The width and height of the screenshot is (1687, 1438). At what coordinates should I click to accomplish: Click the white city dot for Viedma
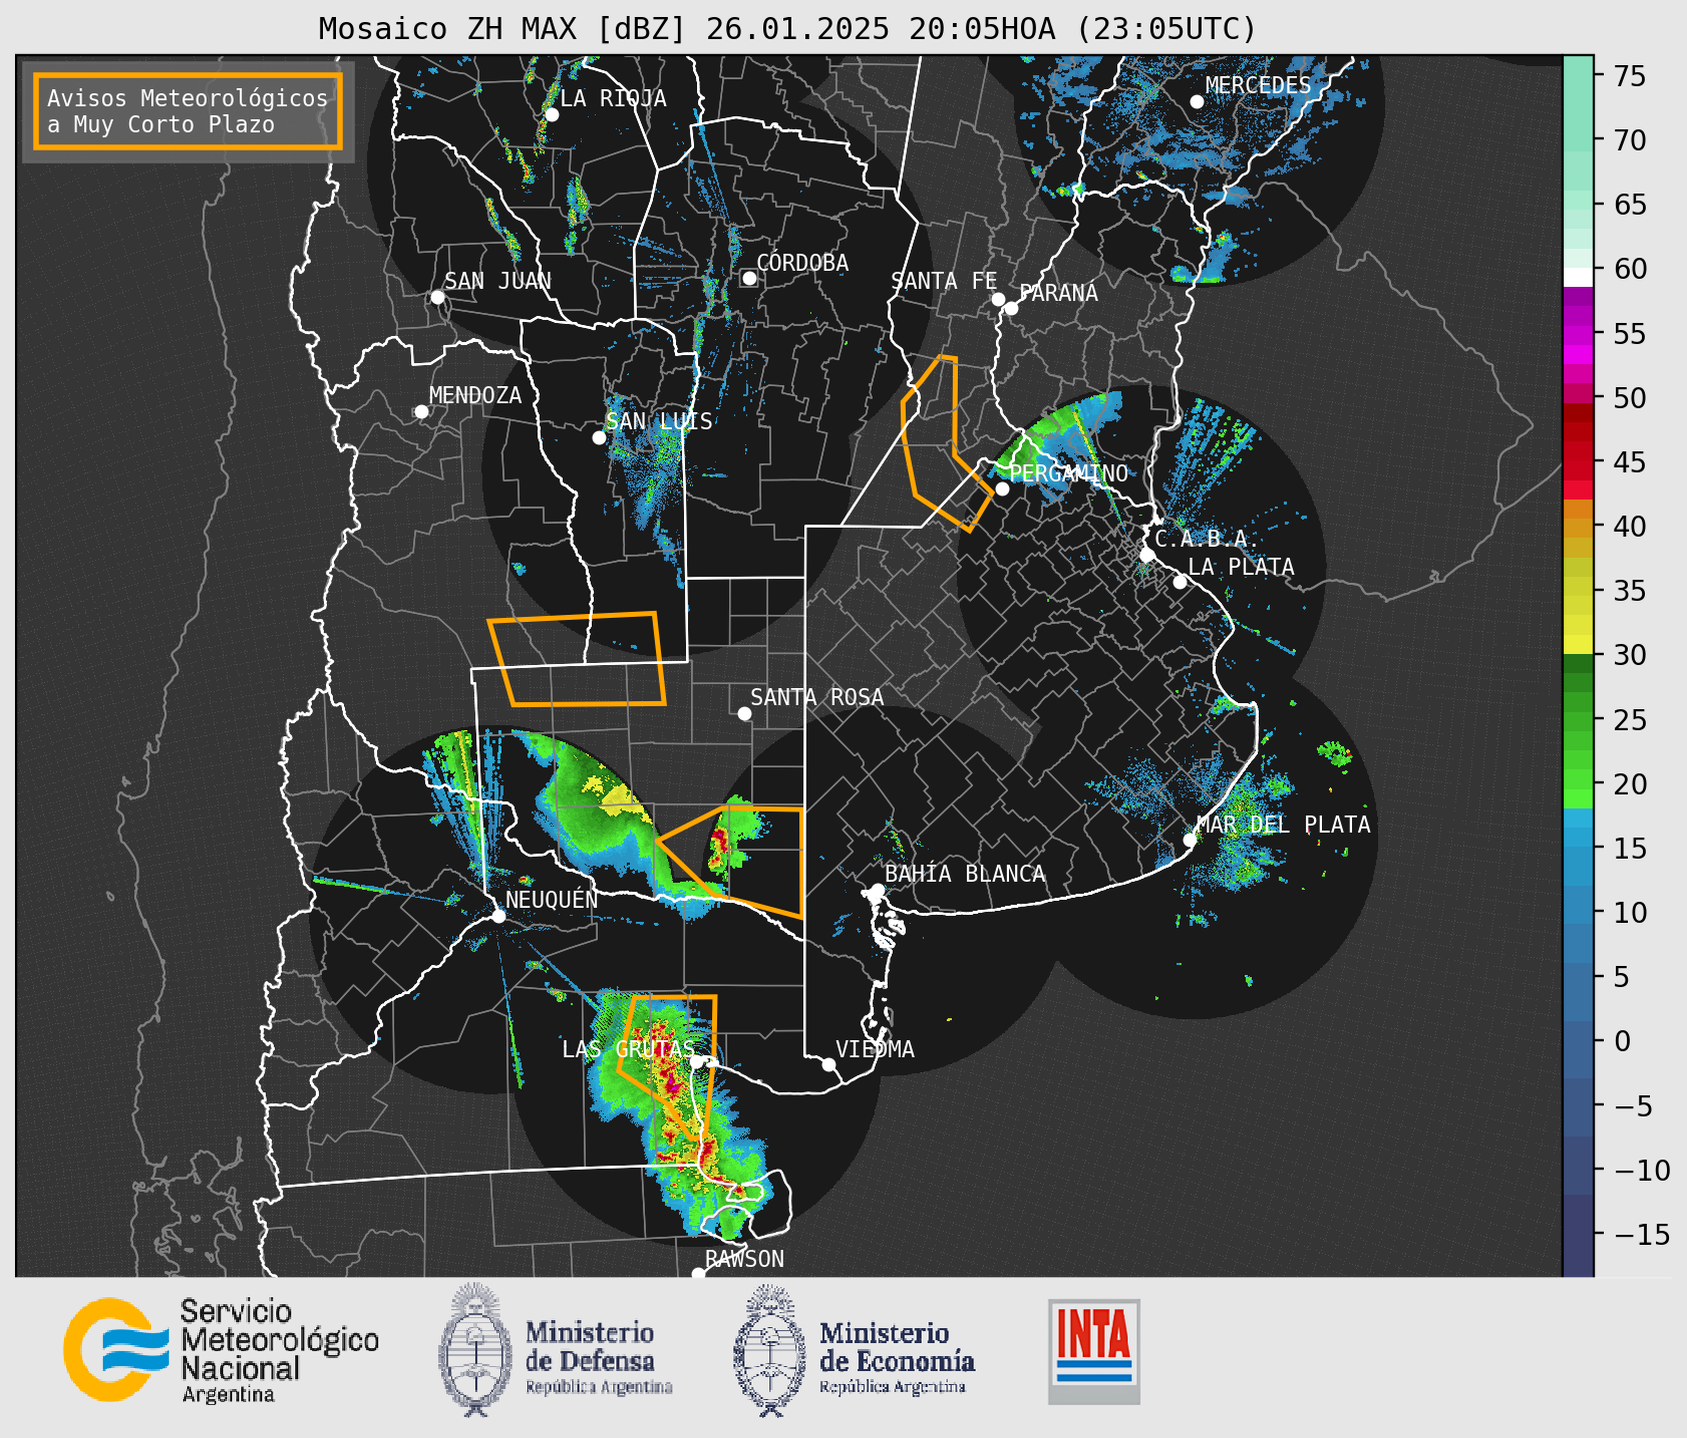coord(828,1064)
